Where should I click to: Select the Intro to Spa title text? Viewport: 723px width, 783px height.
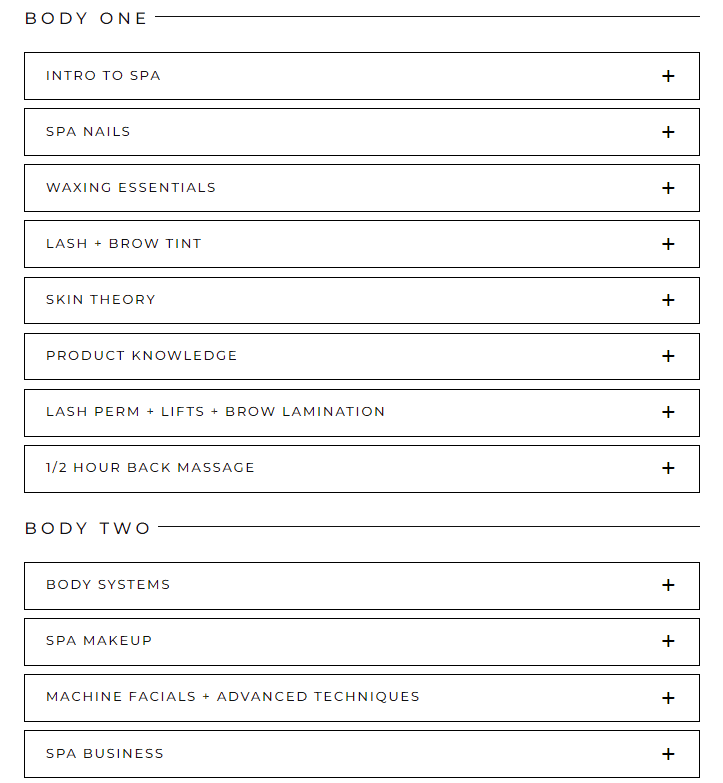[103, 76]
